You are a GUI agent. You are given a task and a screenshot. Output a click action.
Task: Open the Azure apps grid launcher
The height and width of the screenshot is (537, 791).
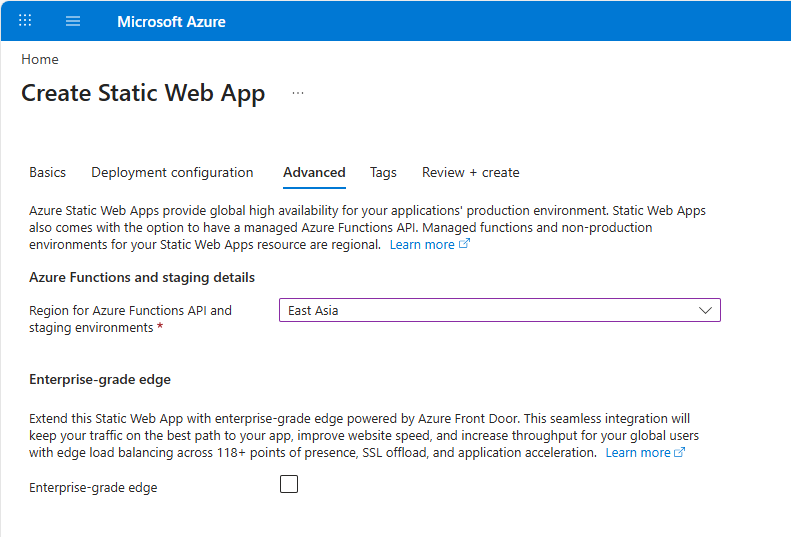coord(25,21)
